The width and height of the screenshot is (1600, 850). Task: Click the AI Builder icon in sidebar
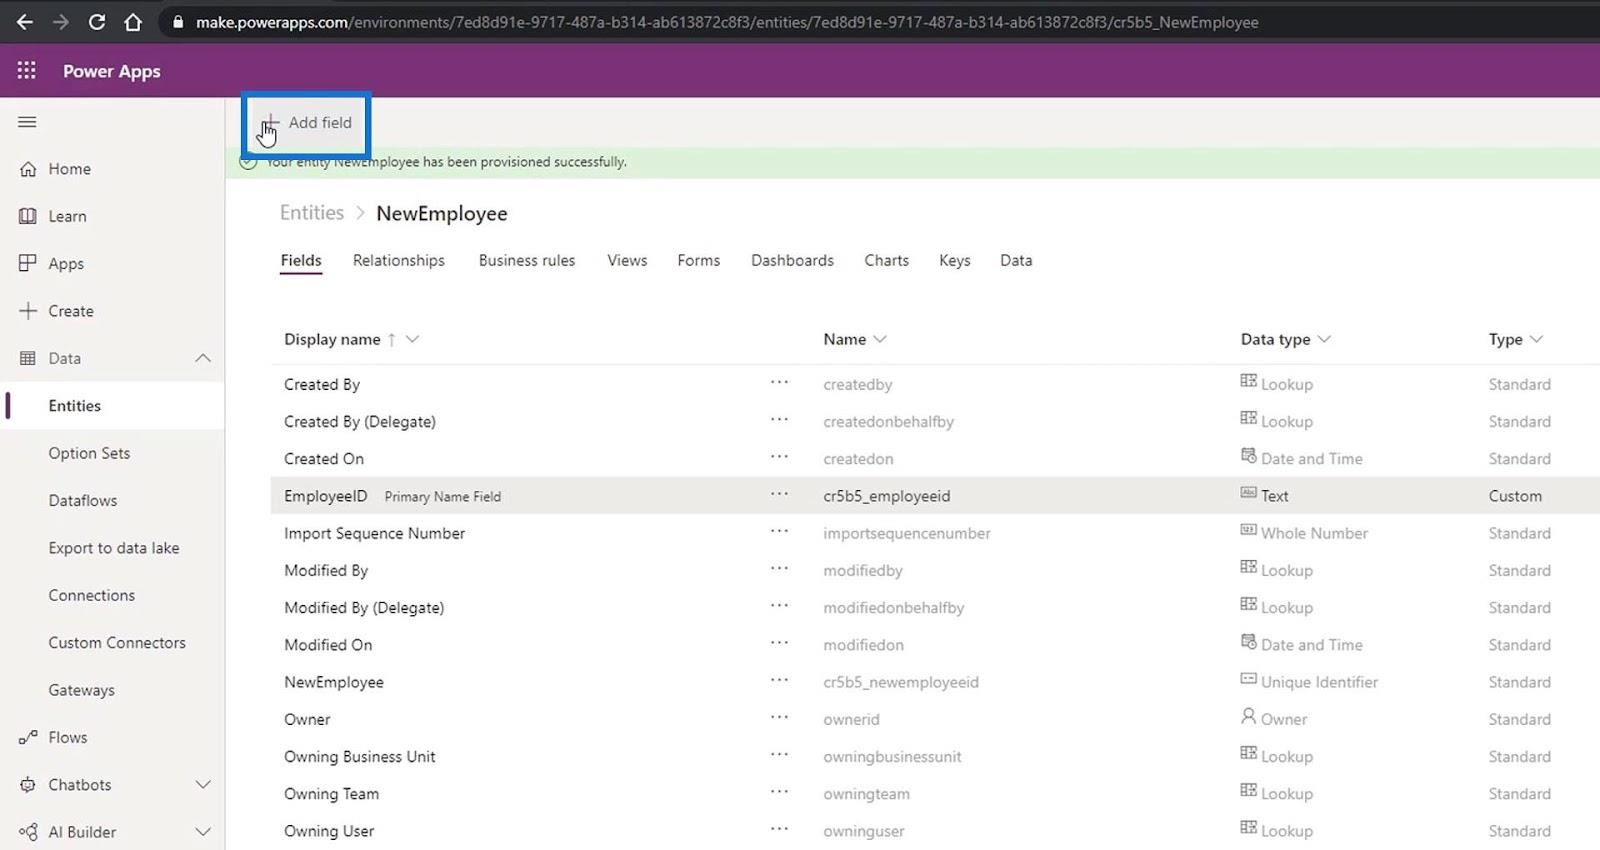coord(28,832)
